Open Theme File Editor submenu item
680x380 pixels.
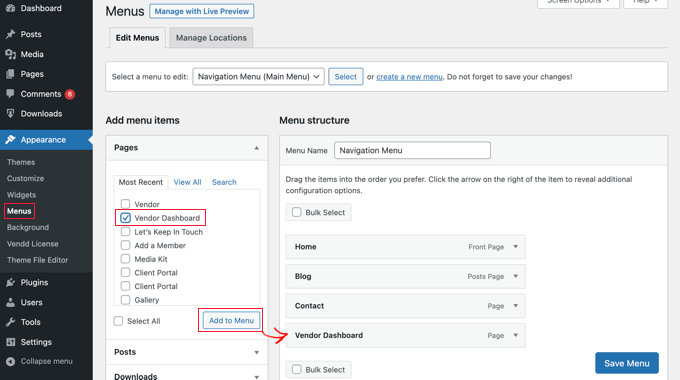click(37, 260)
